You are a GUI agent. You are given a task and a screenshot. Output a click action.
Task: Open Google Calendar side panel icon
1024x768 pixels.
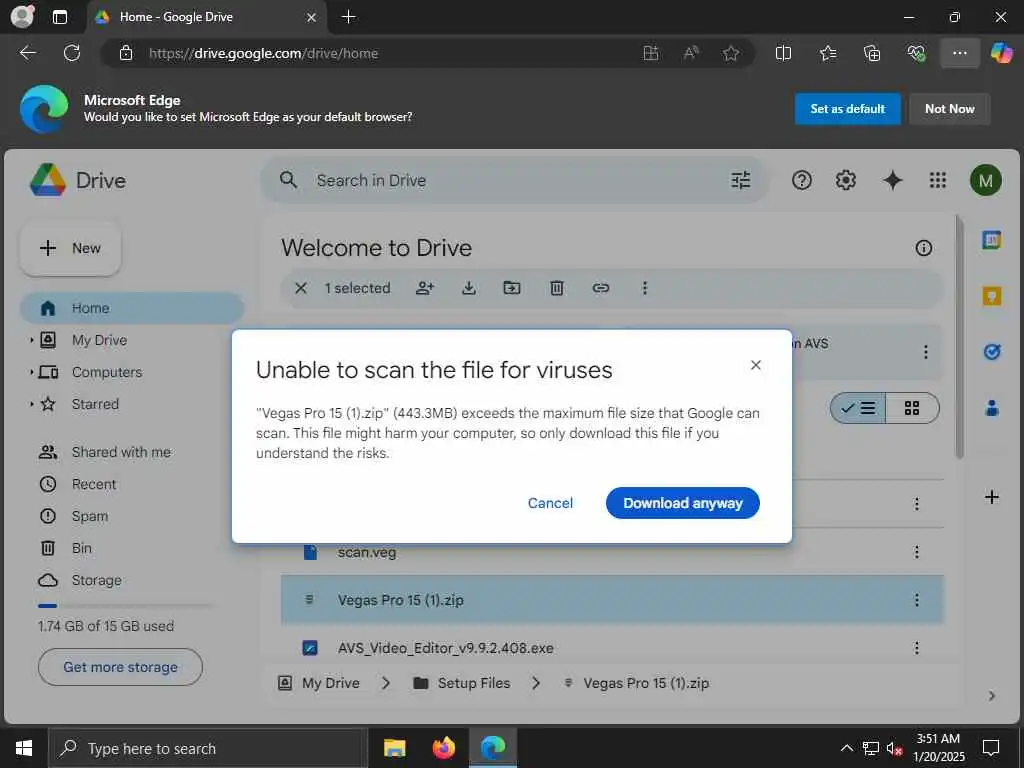(x=991, y=240)
